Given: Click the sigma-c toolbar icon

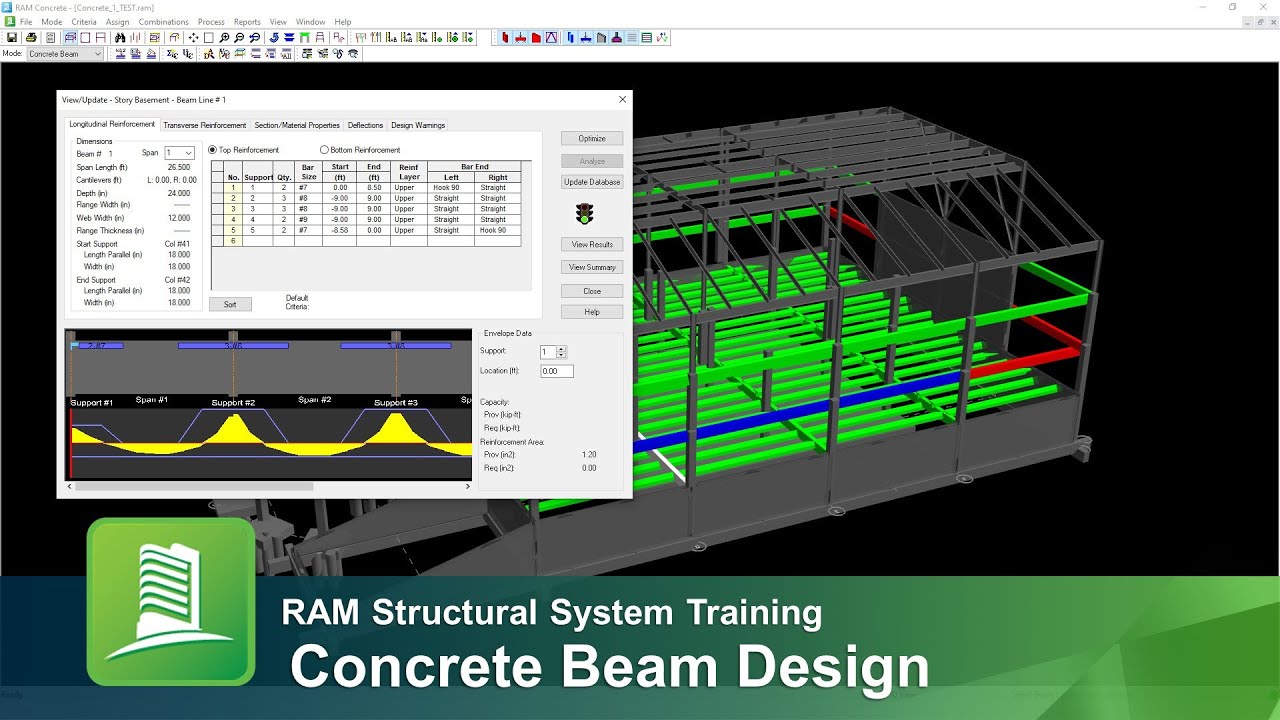Looking at the screenshot, I should pyautogui.click(x=172, y=54).
